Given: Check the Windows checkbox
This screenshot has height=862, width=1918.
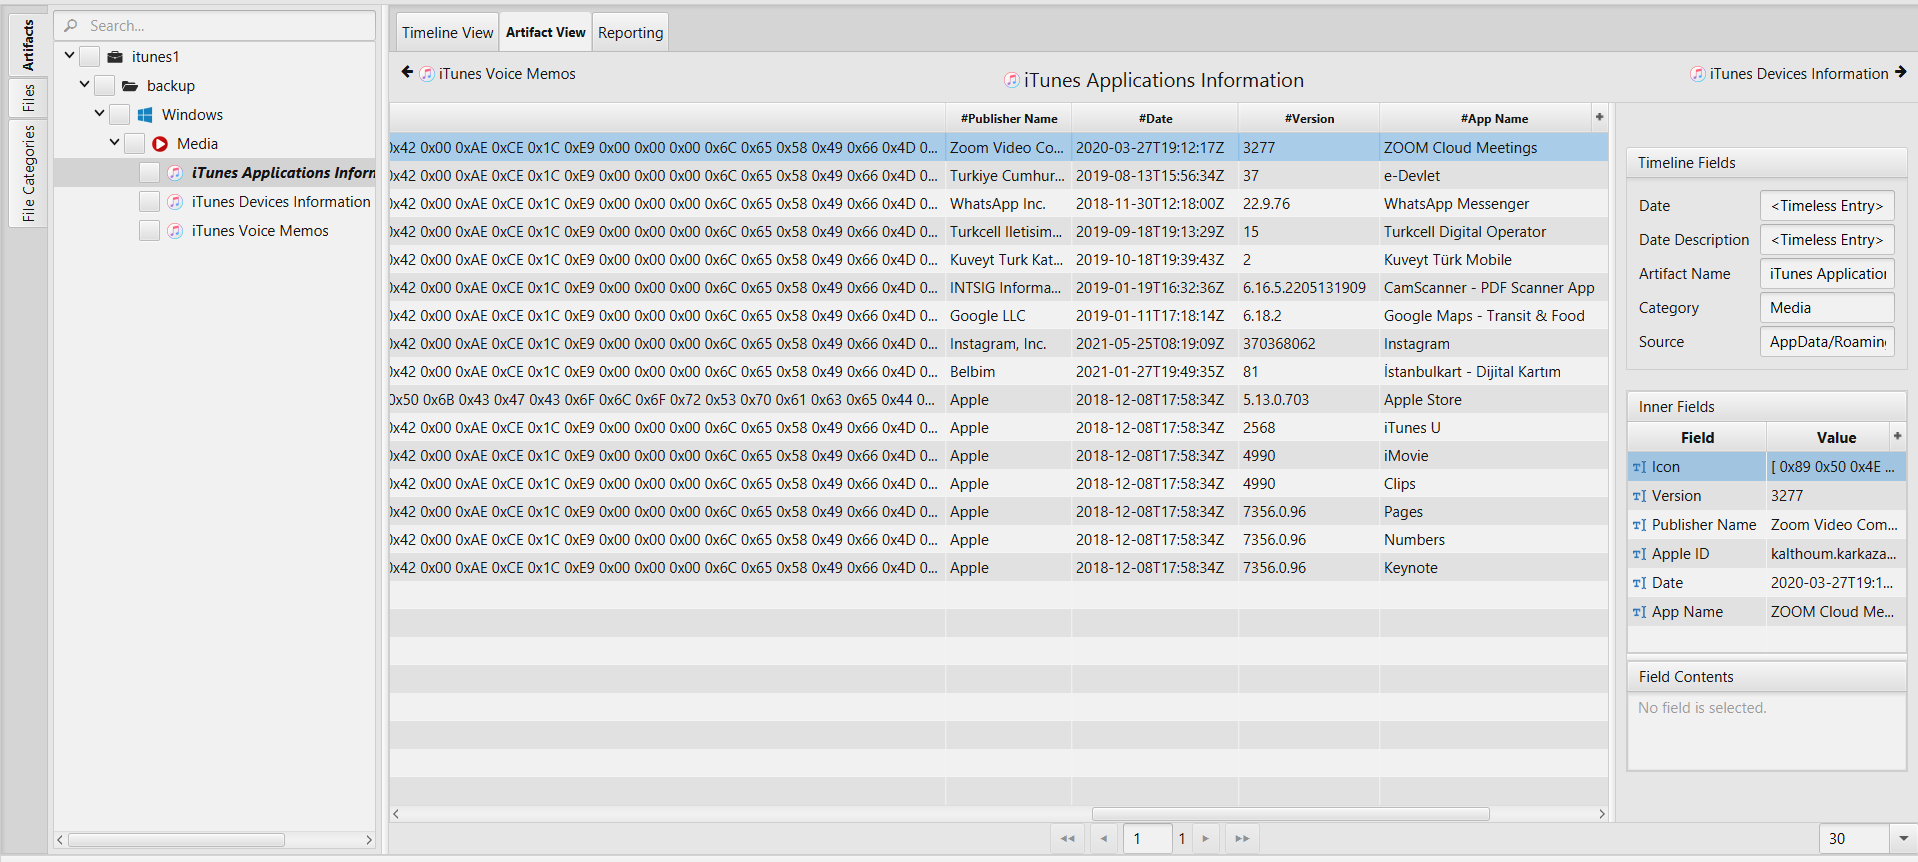Looking at the screenshot, I should [119, 115].
